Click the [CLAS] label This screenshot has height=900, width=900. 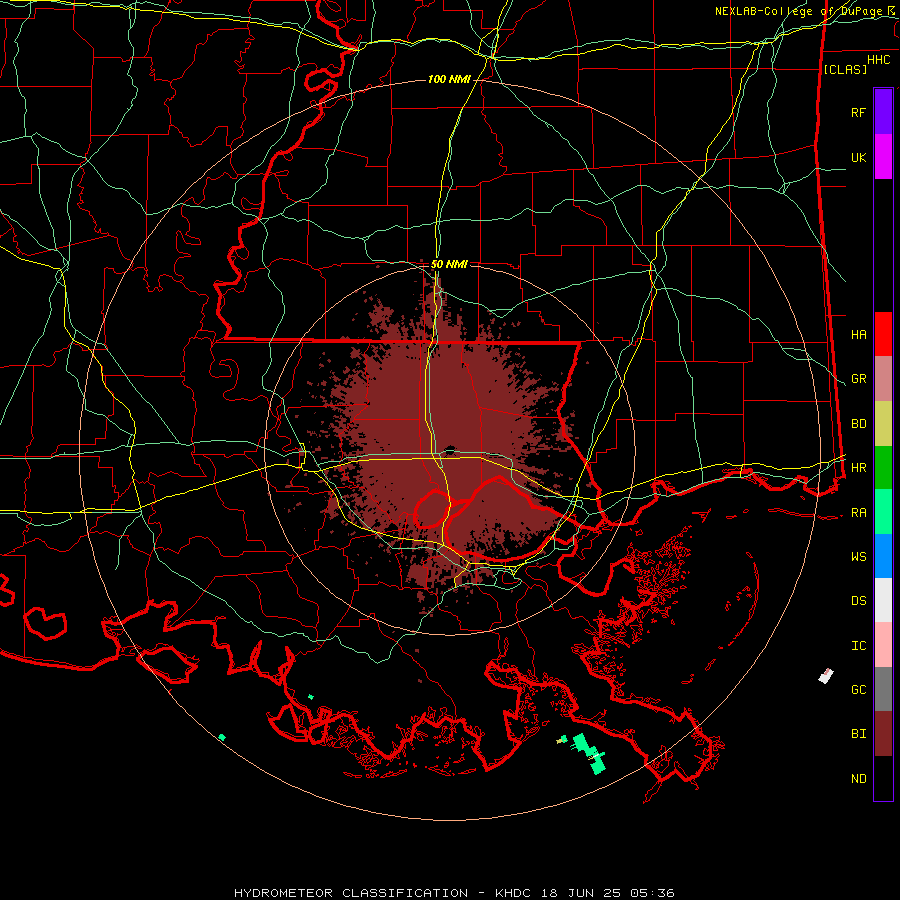pos(845,69)
